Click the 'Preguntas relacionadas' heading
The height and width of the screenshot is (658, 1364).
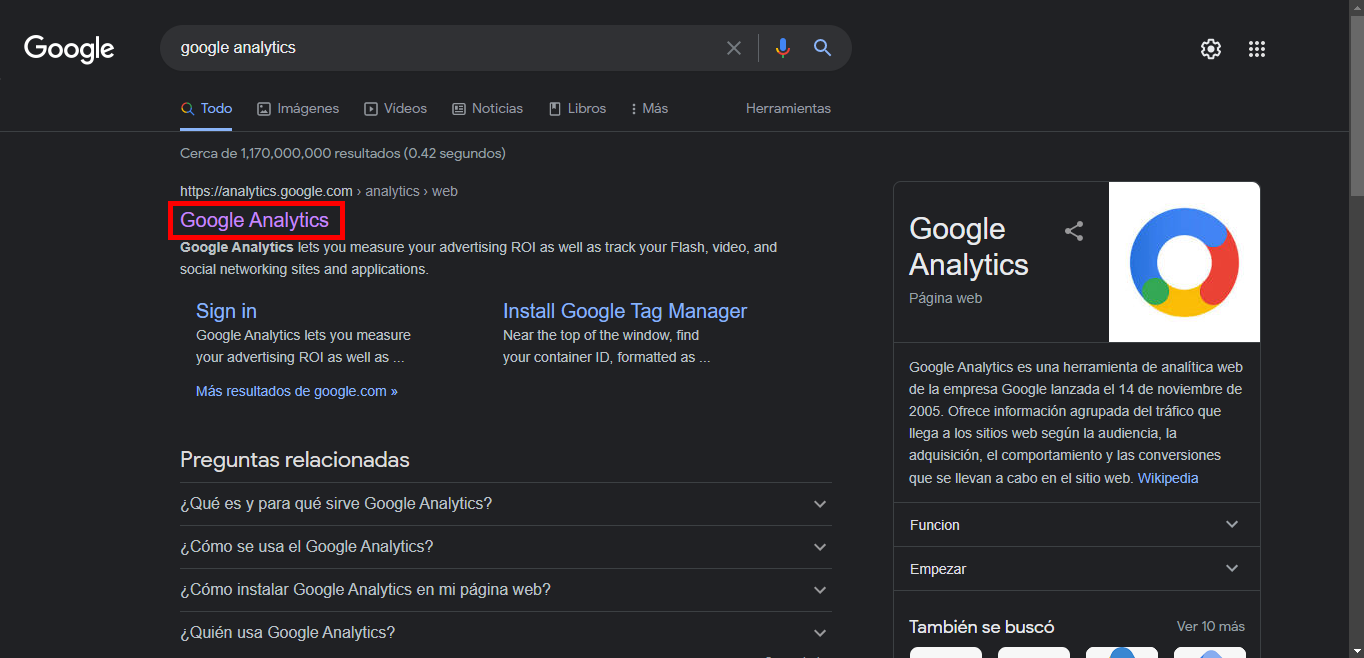point(295,460)
